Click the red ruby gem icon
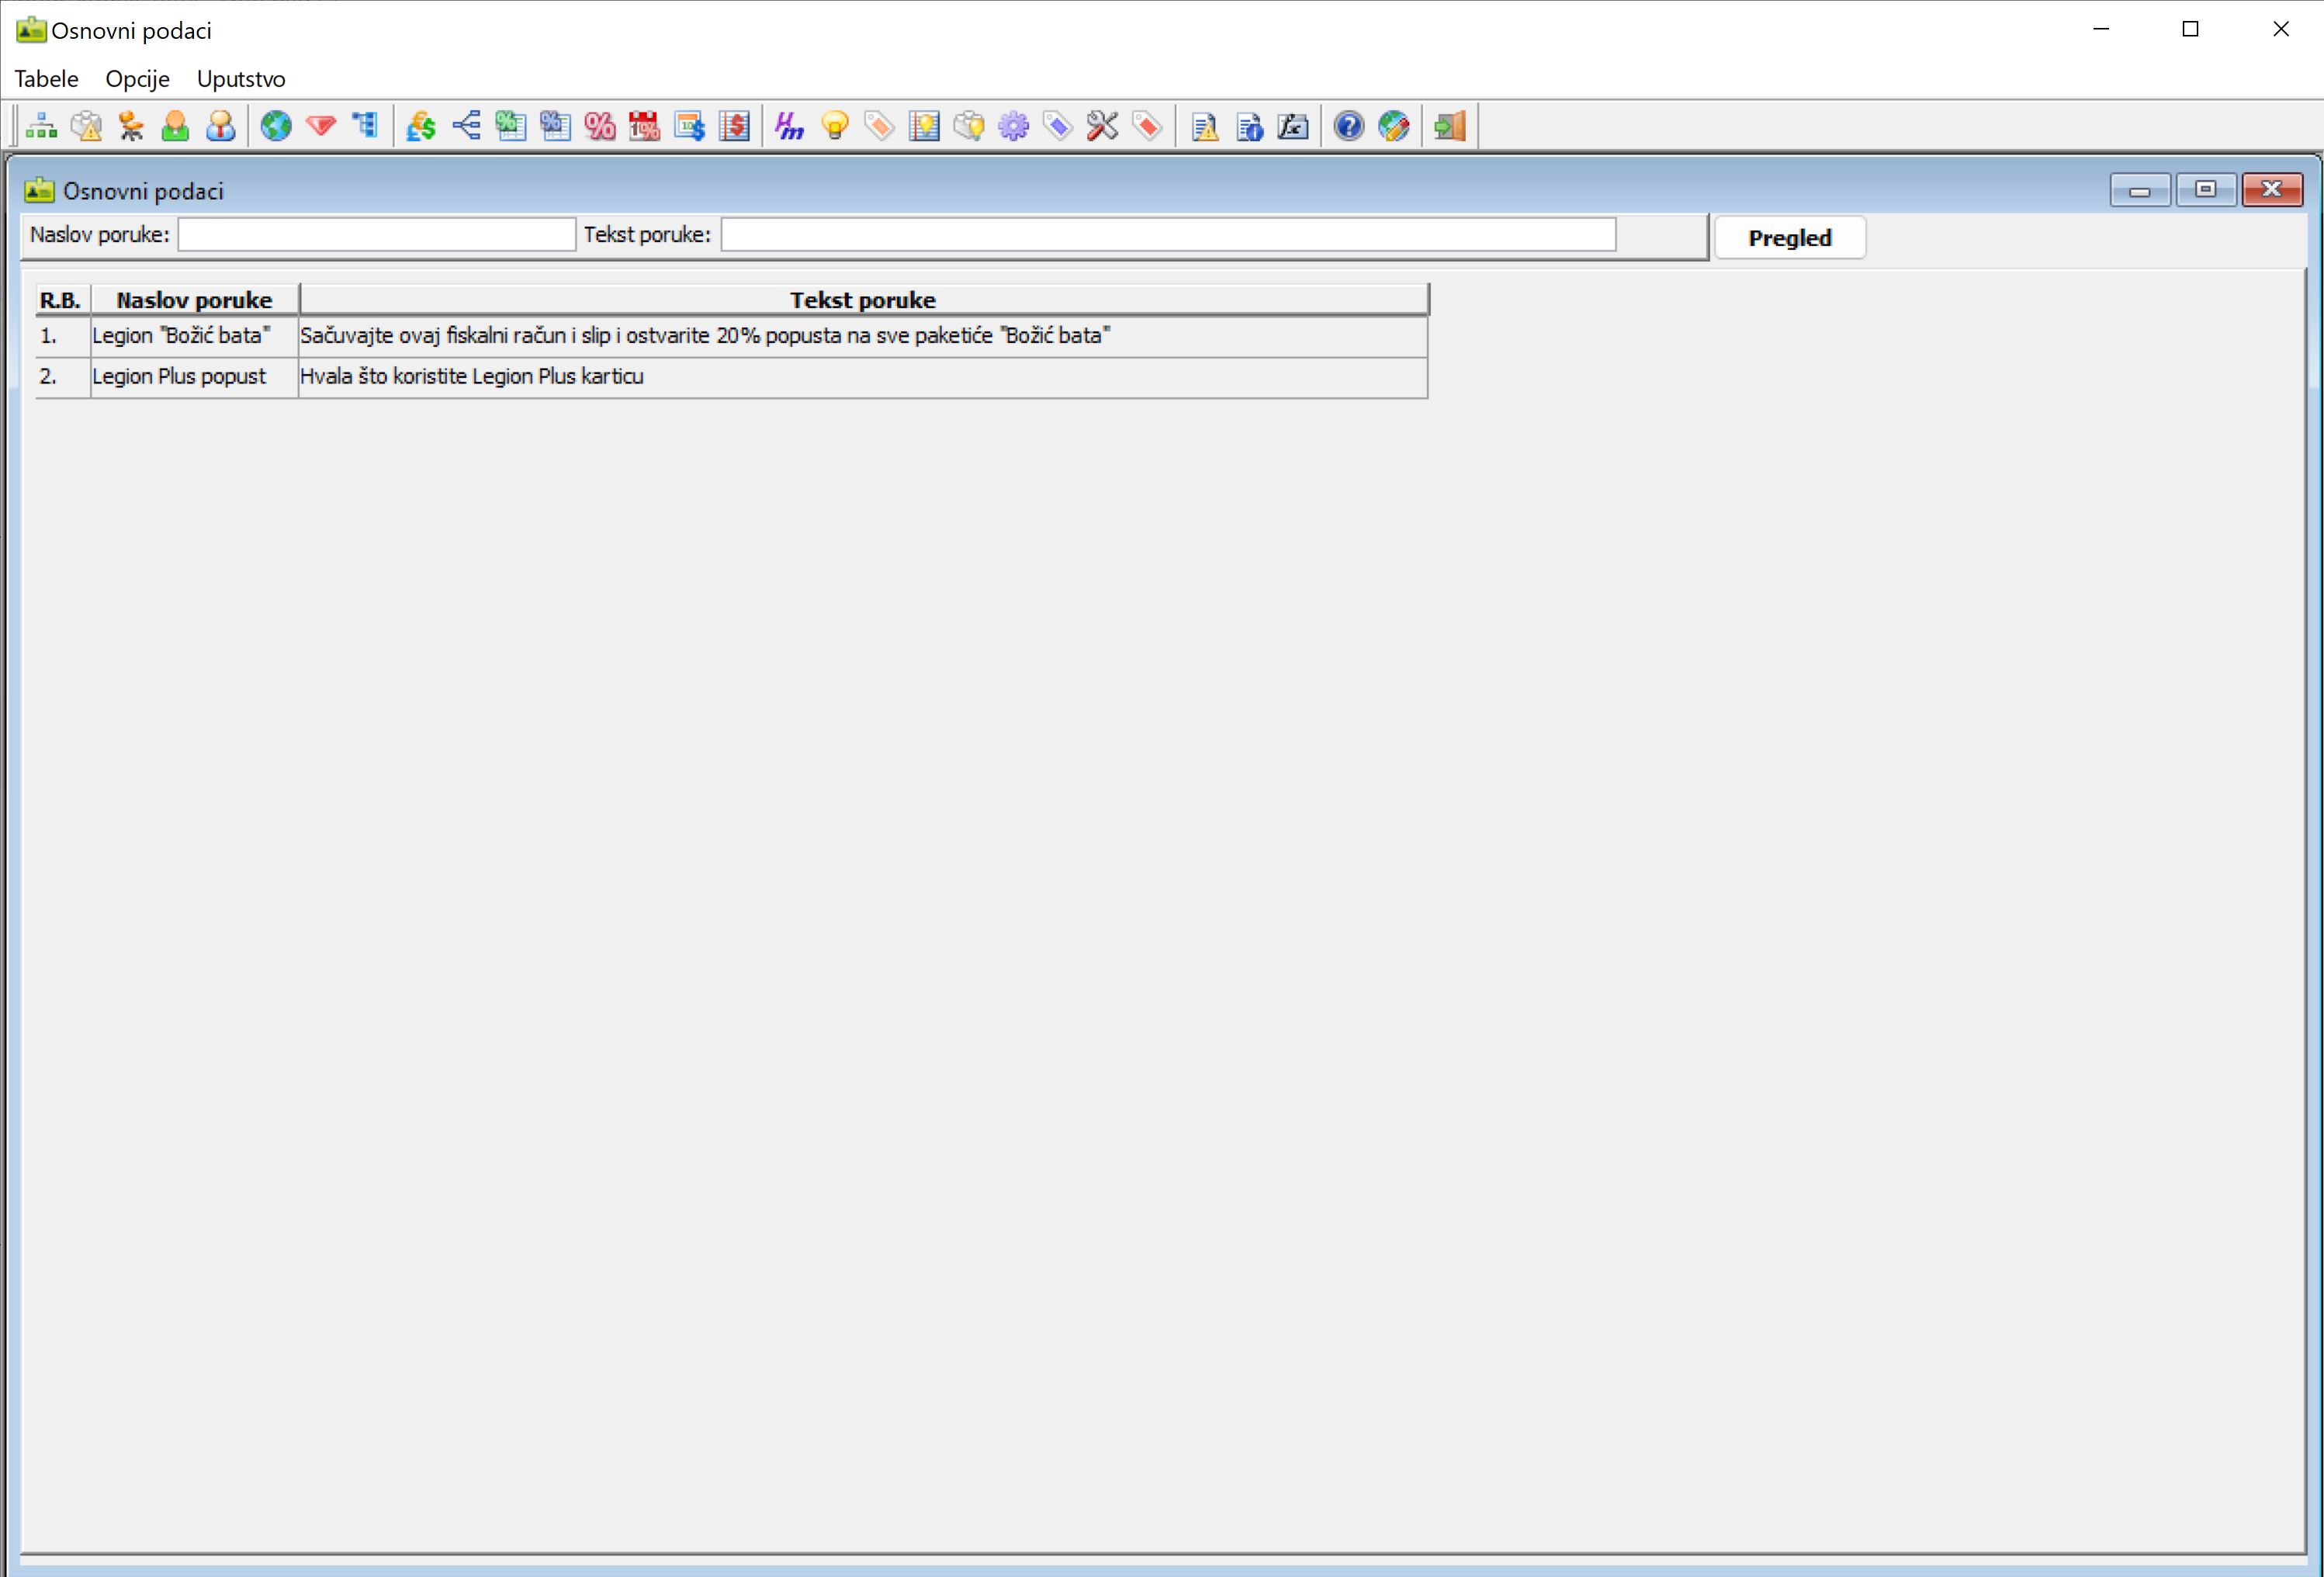Screen dimensions: 2324x1577 tap(321, 126)
